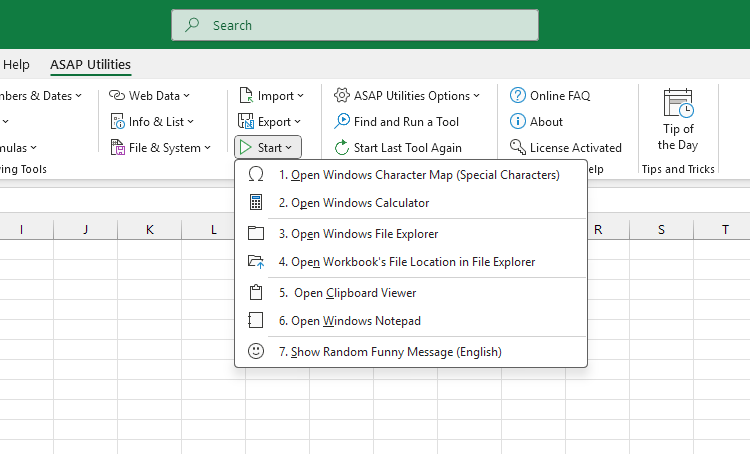Click the green restart arrow icon
Screen dimensions: 750x454
tap(342, 148)
